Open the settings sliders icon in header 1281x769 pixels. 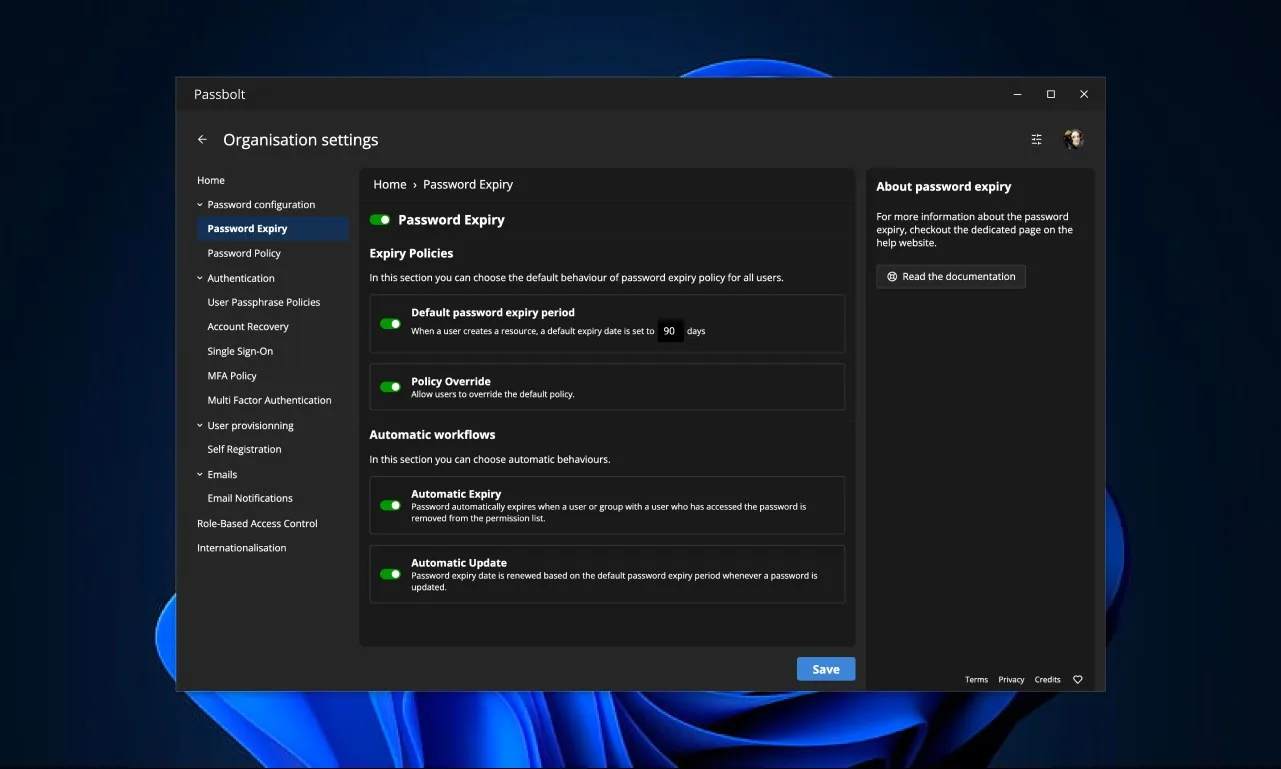coord(1036,140)
